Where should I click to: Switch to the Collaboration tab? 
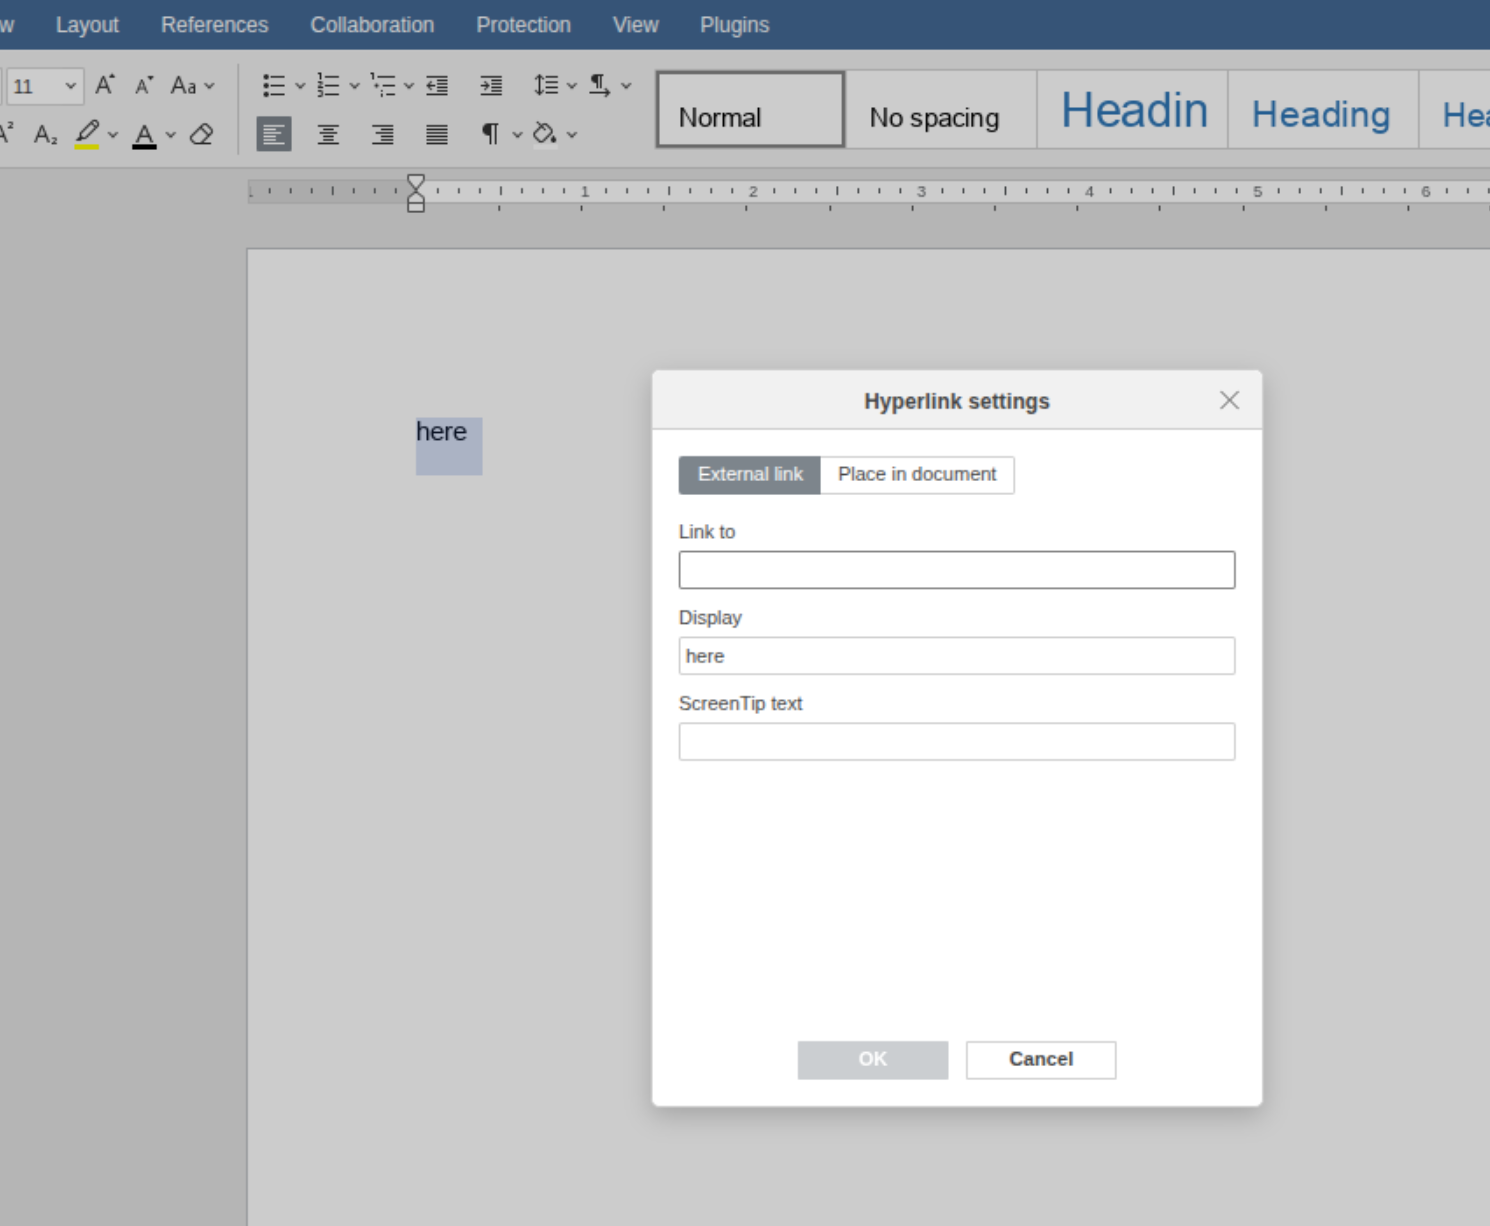click(x=372, y=25)
